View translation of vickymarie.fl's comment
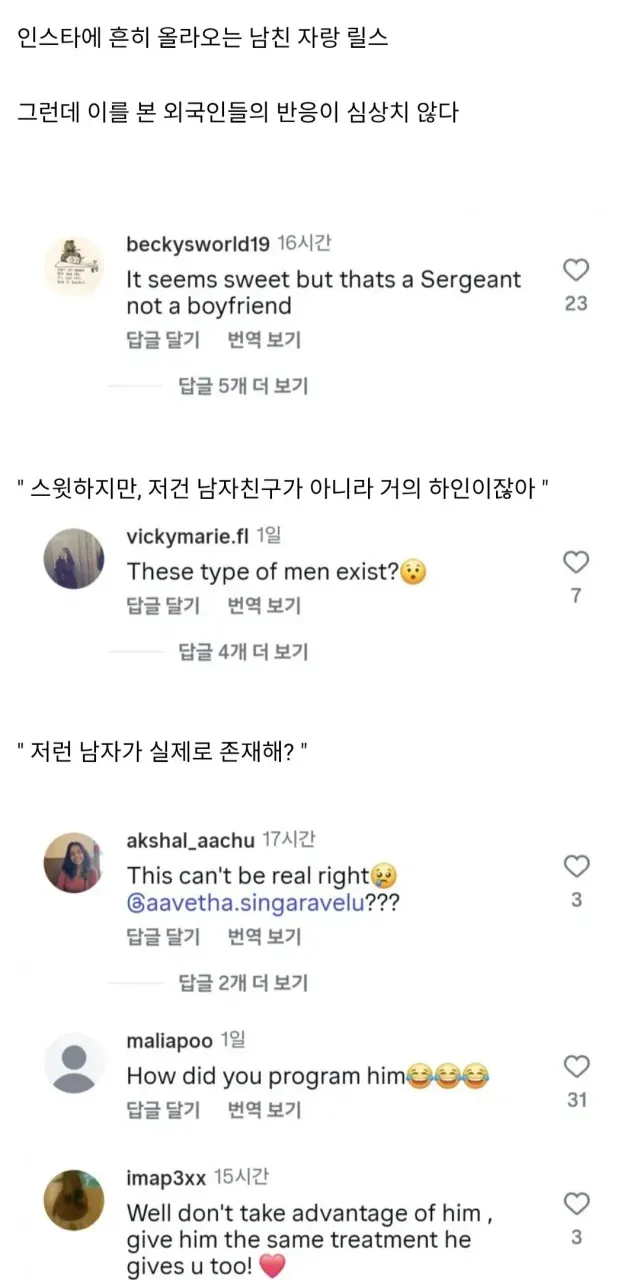This screenshot has width=640, height=1280. click(x=264, y=605)
